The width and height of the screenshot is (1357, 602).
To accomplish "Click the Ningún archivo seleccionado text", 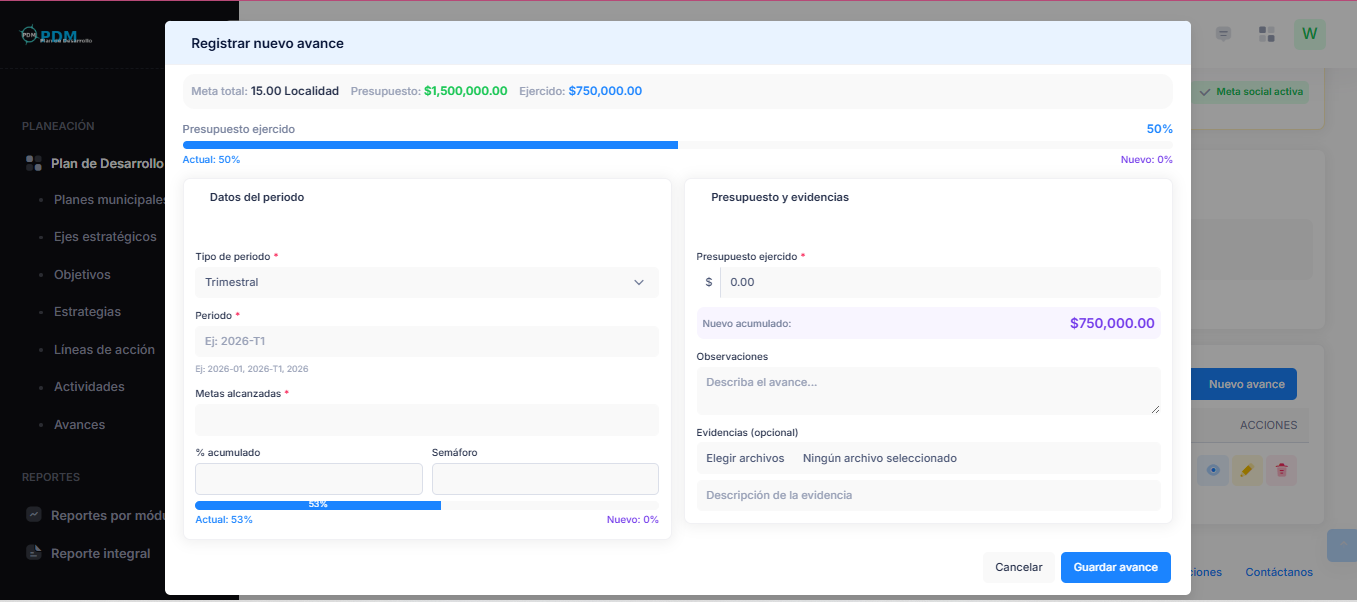I will (880, 458).
